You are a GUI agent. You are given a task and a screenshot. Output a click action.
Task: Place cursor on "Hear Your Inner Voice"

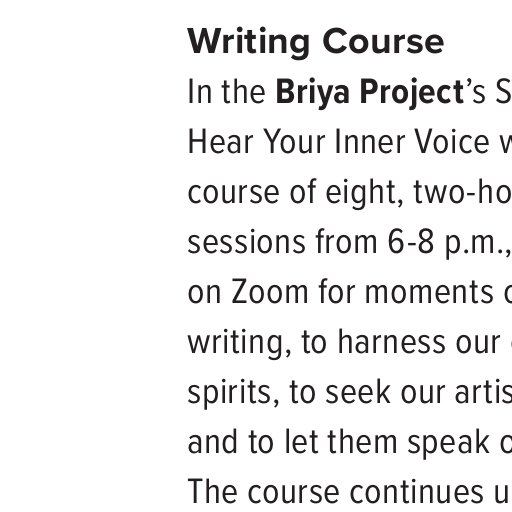[338, 142]
